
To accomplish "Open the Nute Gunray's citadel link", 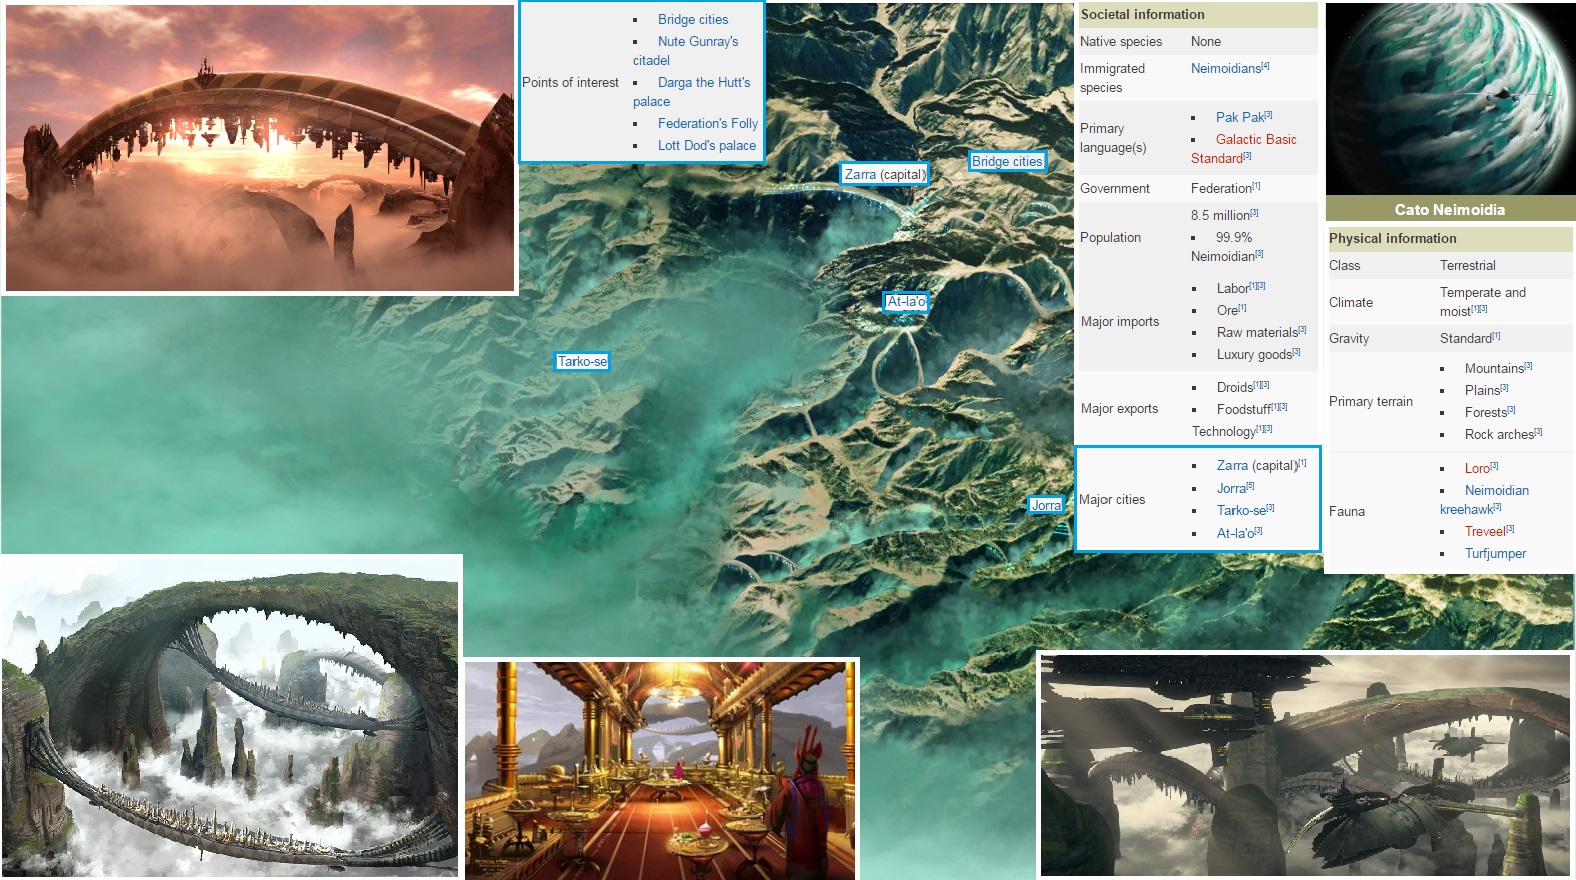I will click(697, 42).
